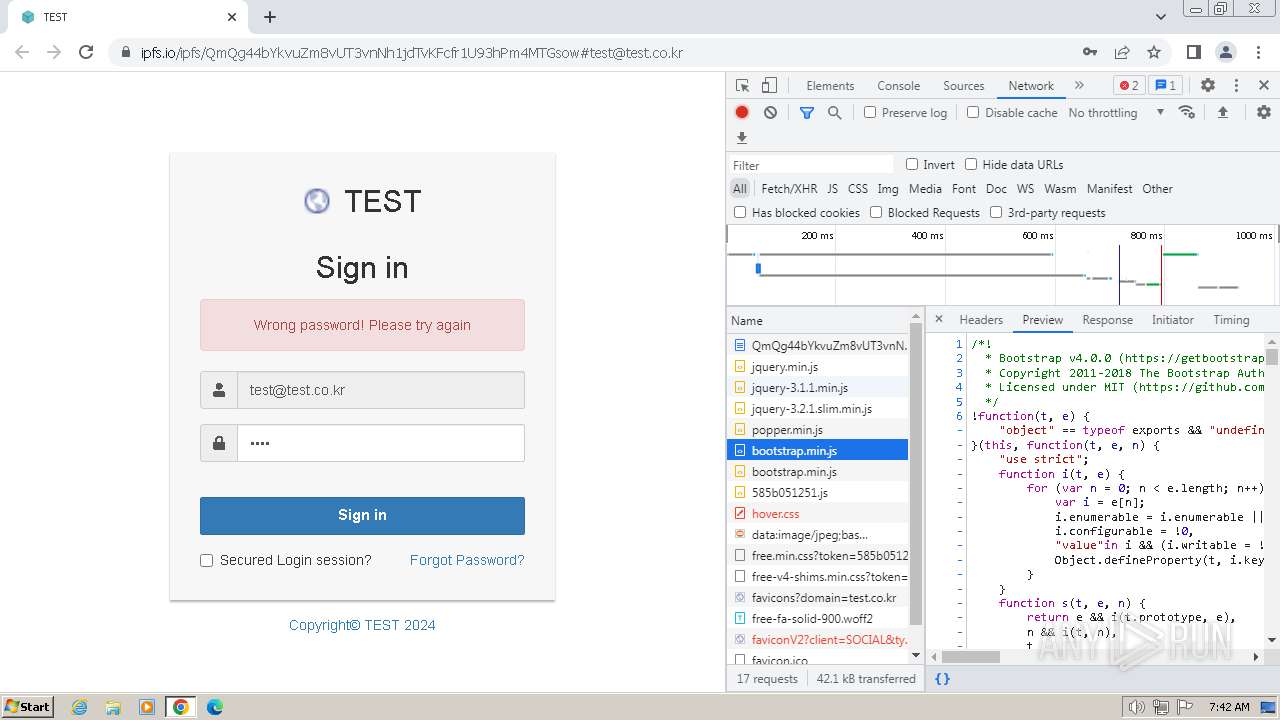Open the Response tab
This screenshot has height=720, width=1280.
click(x=1107, y=320)
